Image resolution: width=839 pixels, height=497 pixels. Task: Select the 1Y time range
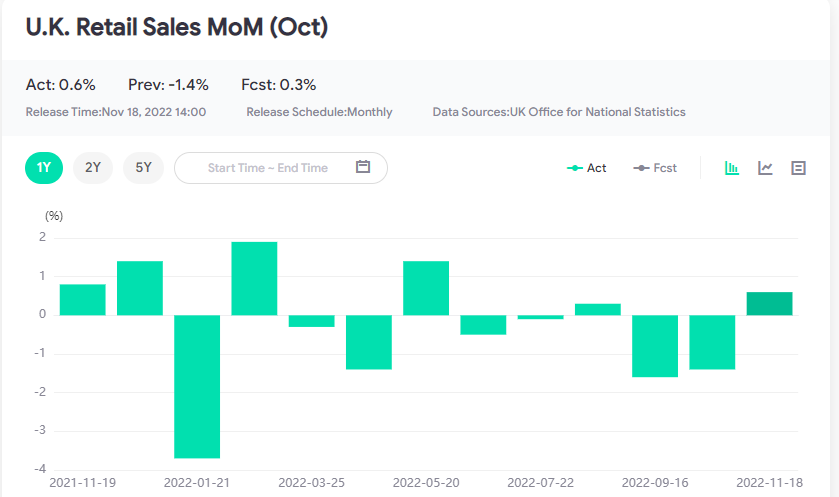tap(43, 168)
